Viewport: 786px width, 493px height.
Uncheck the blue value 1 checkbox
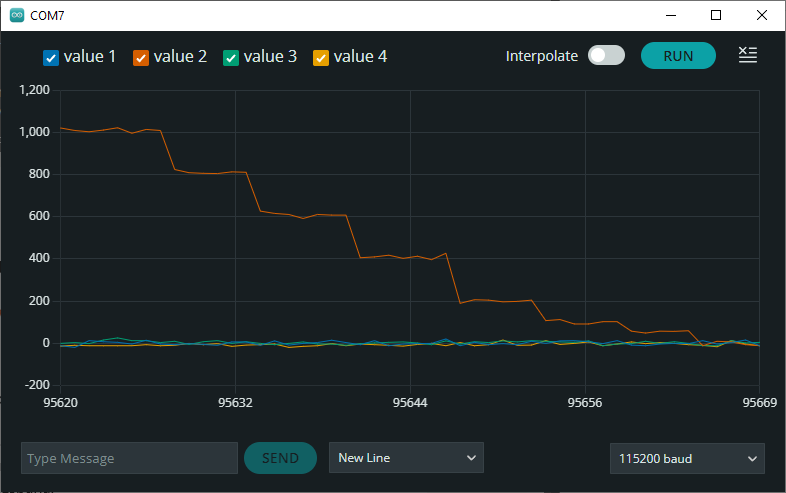pos(51,57)
